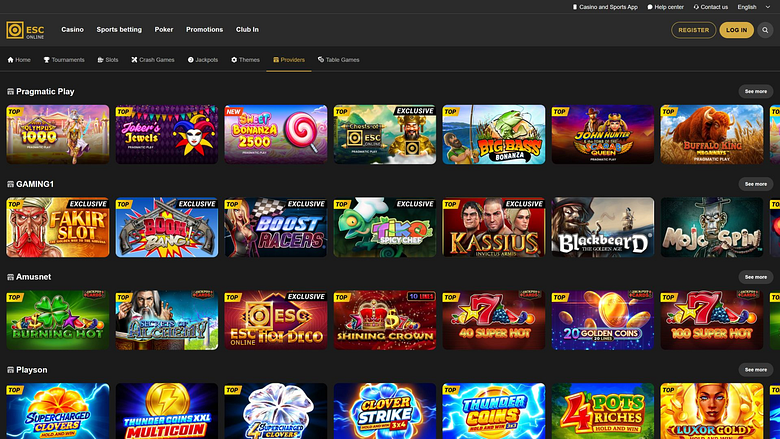Open Boom Bang game thumbnail
The height and width of the screenshot is (439, 780).
click(167, 227)
